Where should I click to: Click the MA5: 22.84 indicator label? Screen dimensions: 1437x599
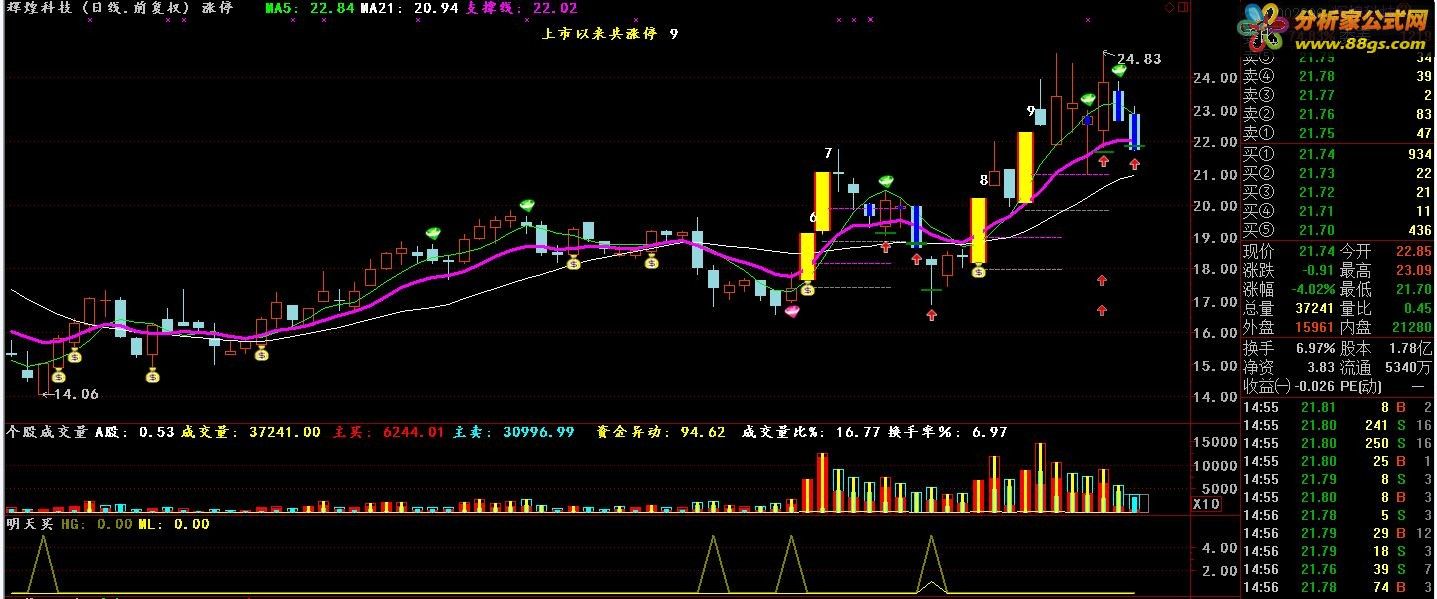tap(310, 7)
